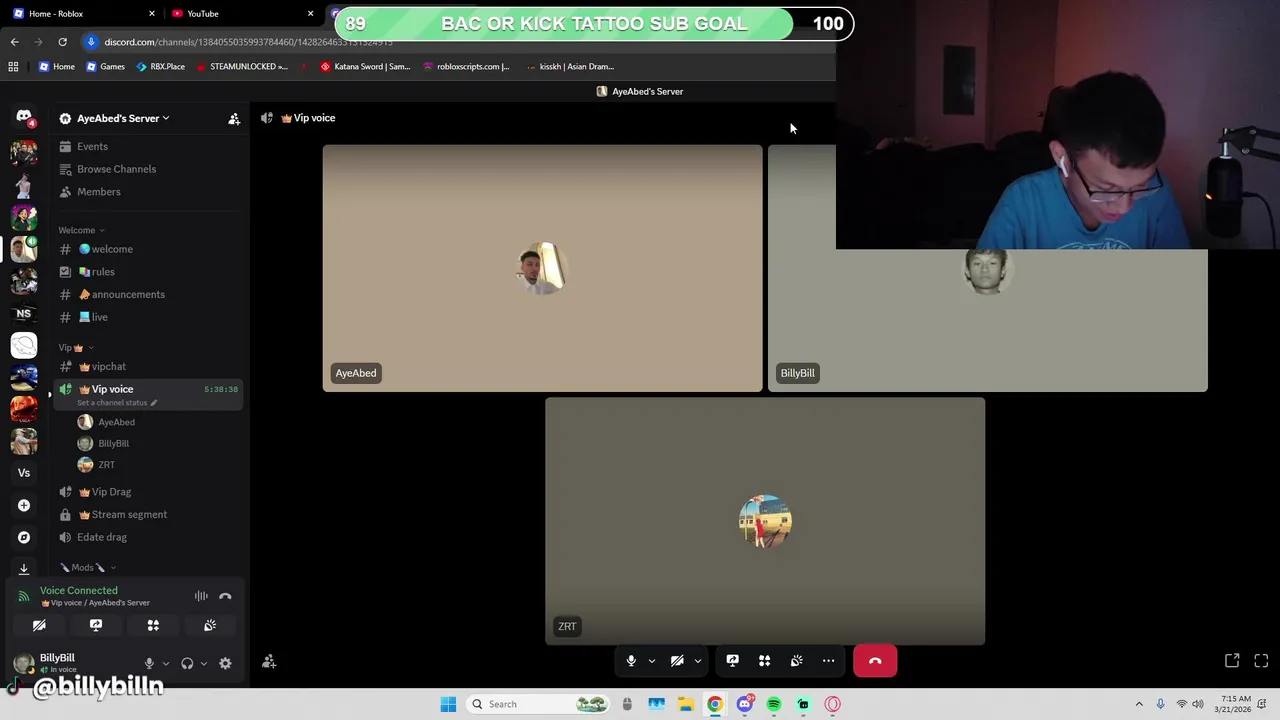1280x720 pixels.
Task: Turn on camera in call control bar
Action: coord(677,661)
